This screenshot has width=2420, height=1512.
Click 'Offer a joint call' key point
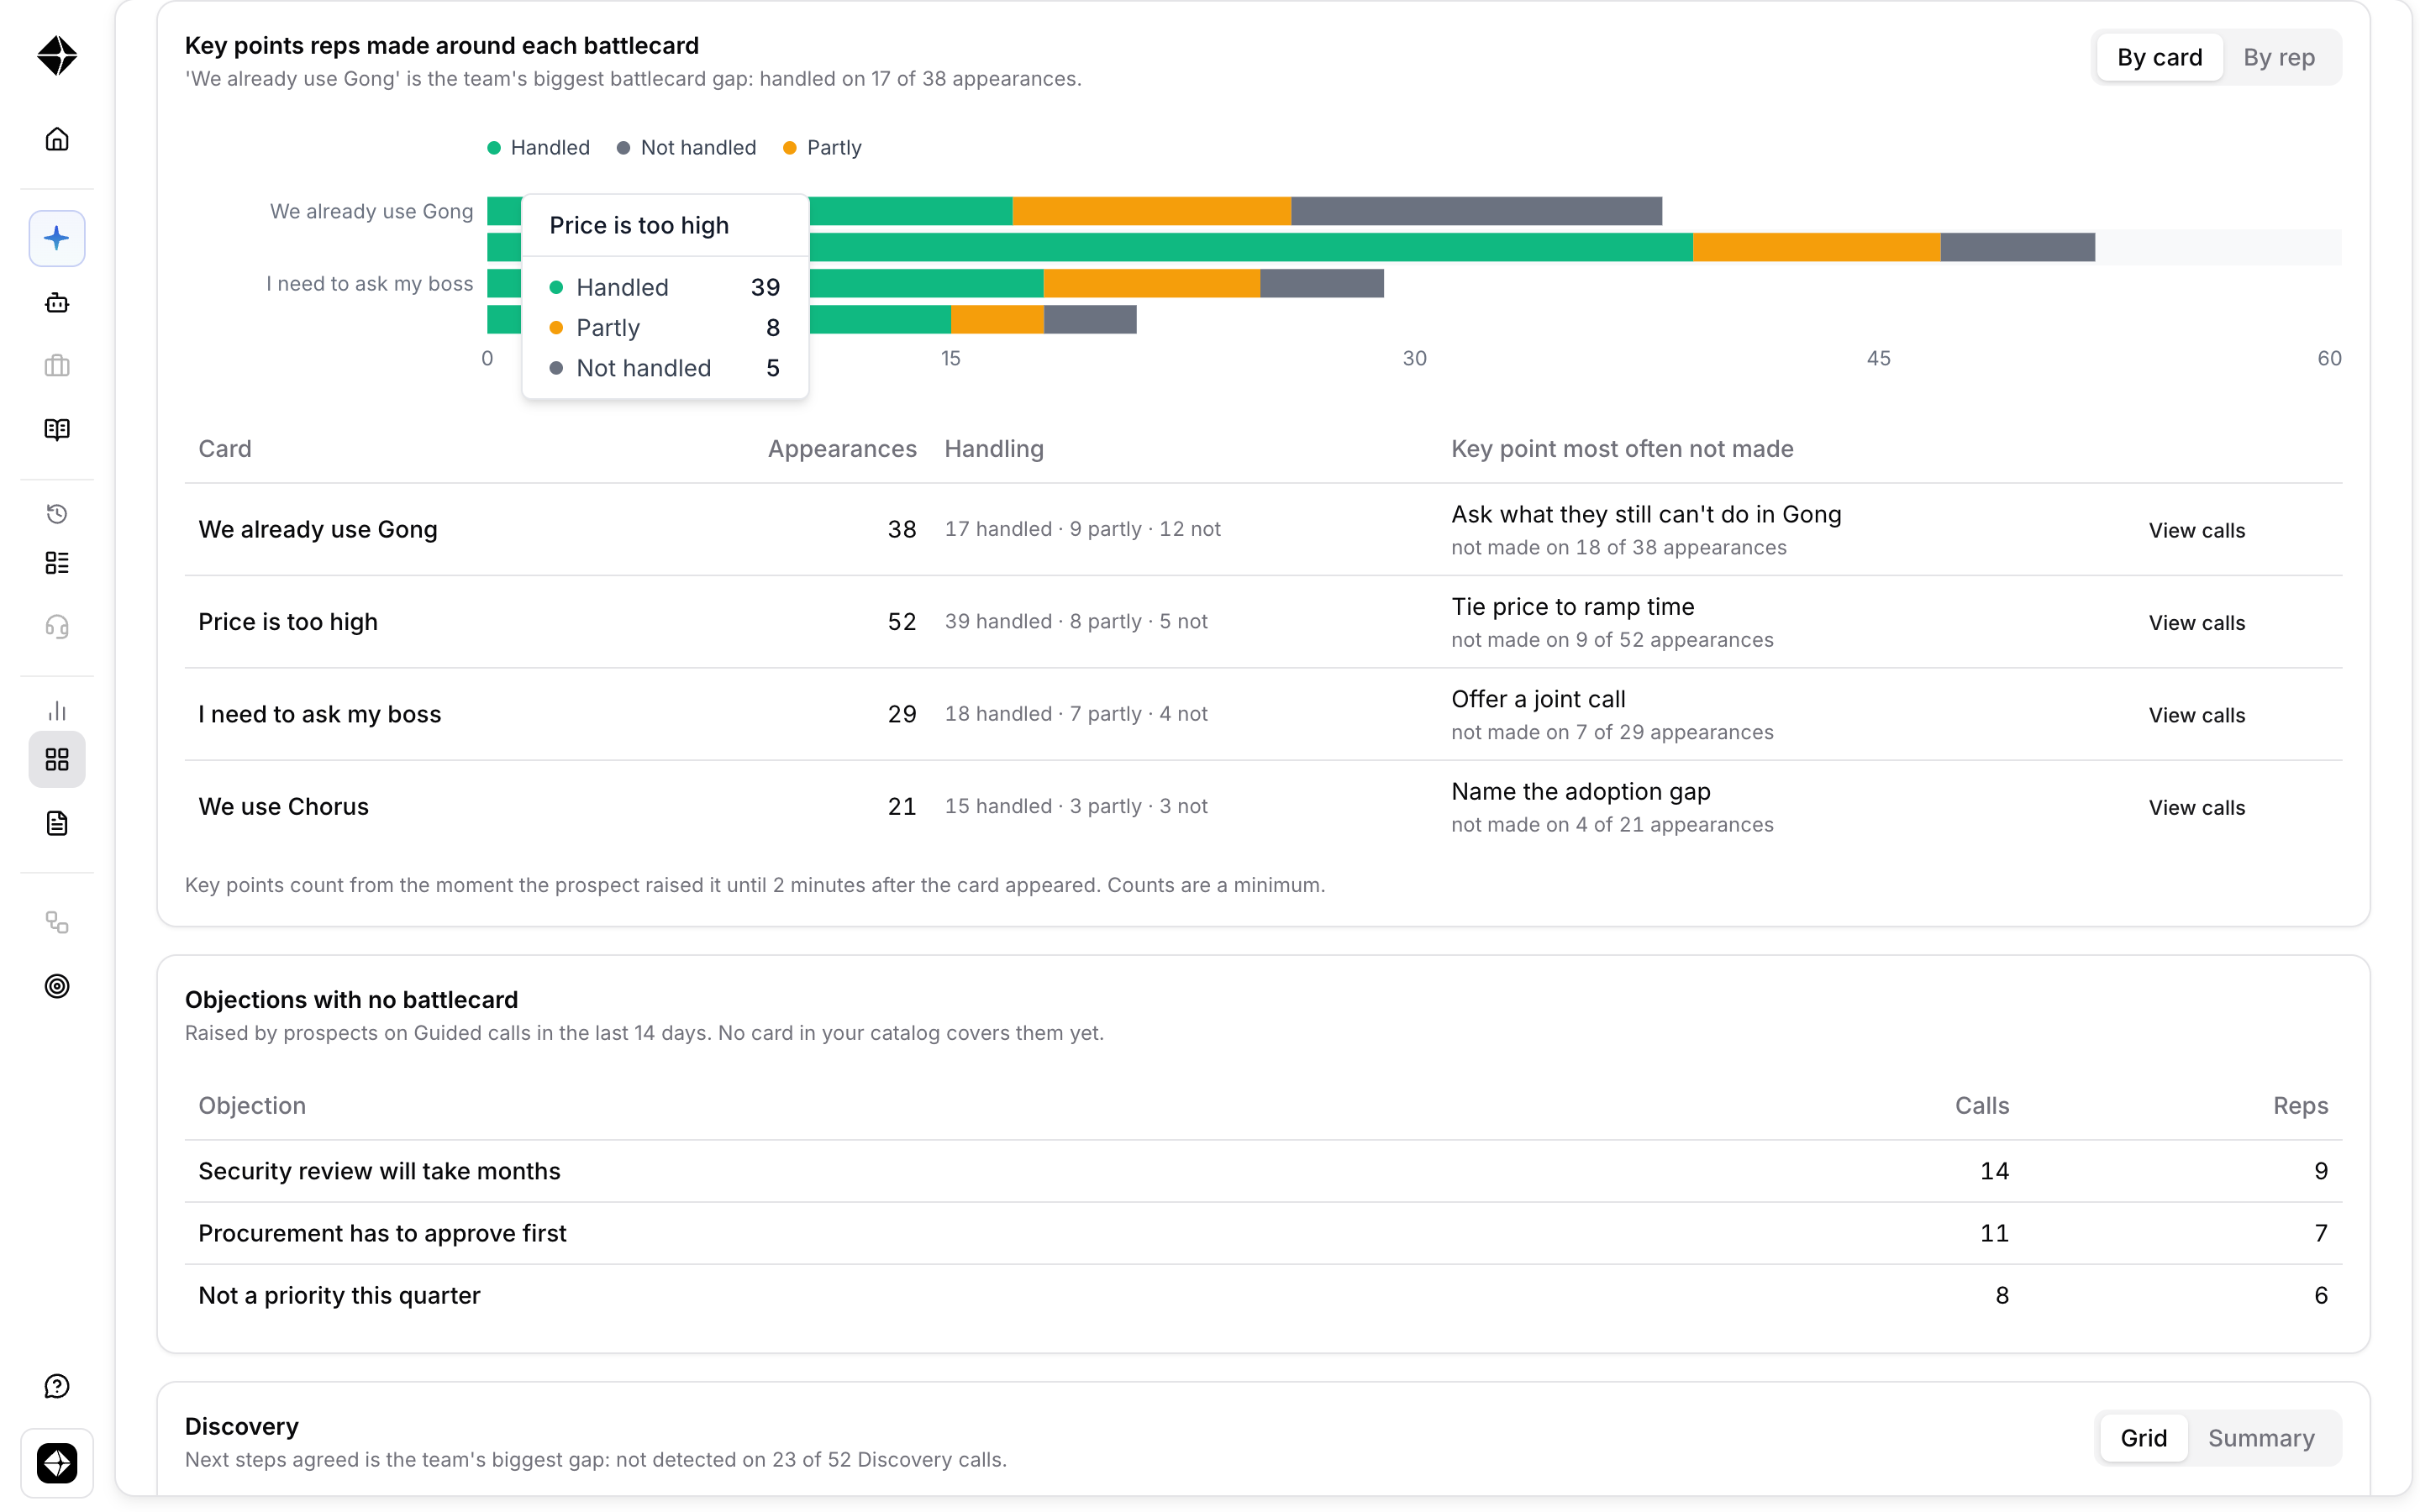(1538, 699)
